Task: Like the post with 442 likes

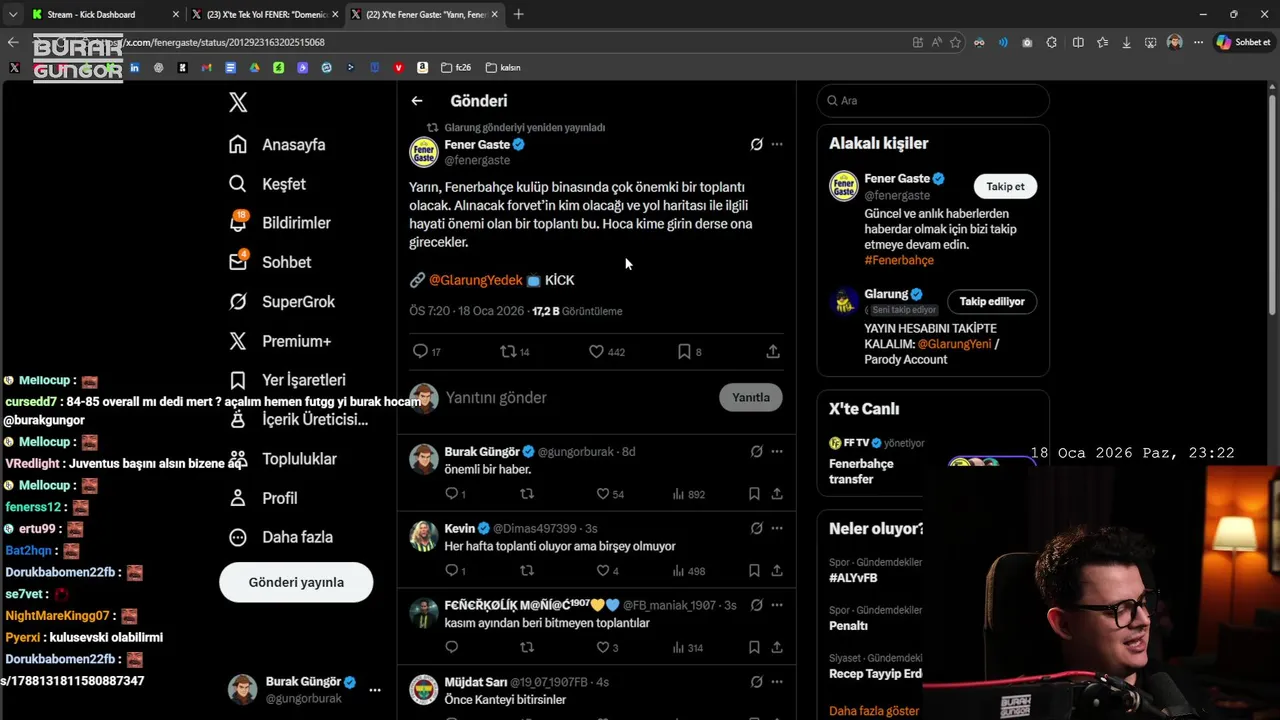Action: (596, 351)
